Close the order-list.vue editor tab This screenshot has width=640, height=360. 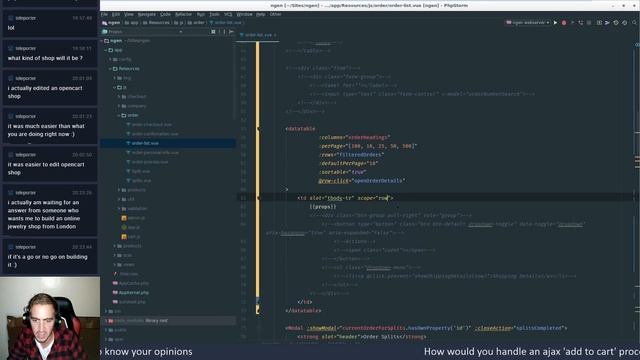275,35
